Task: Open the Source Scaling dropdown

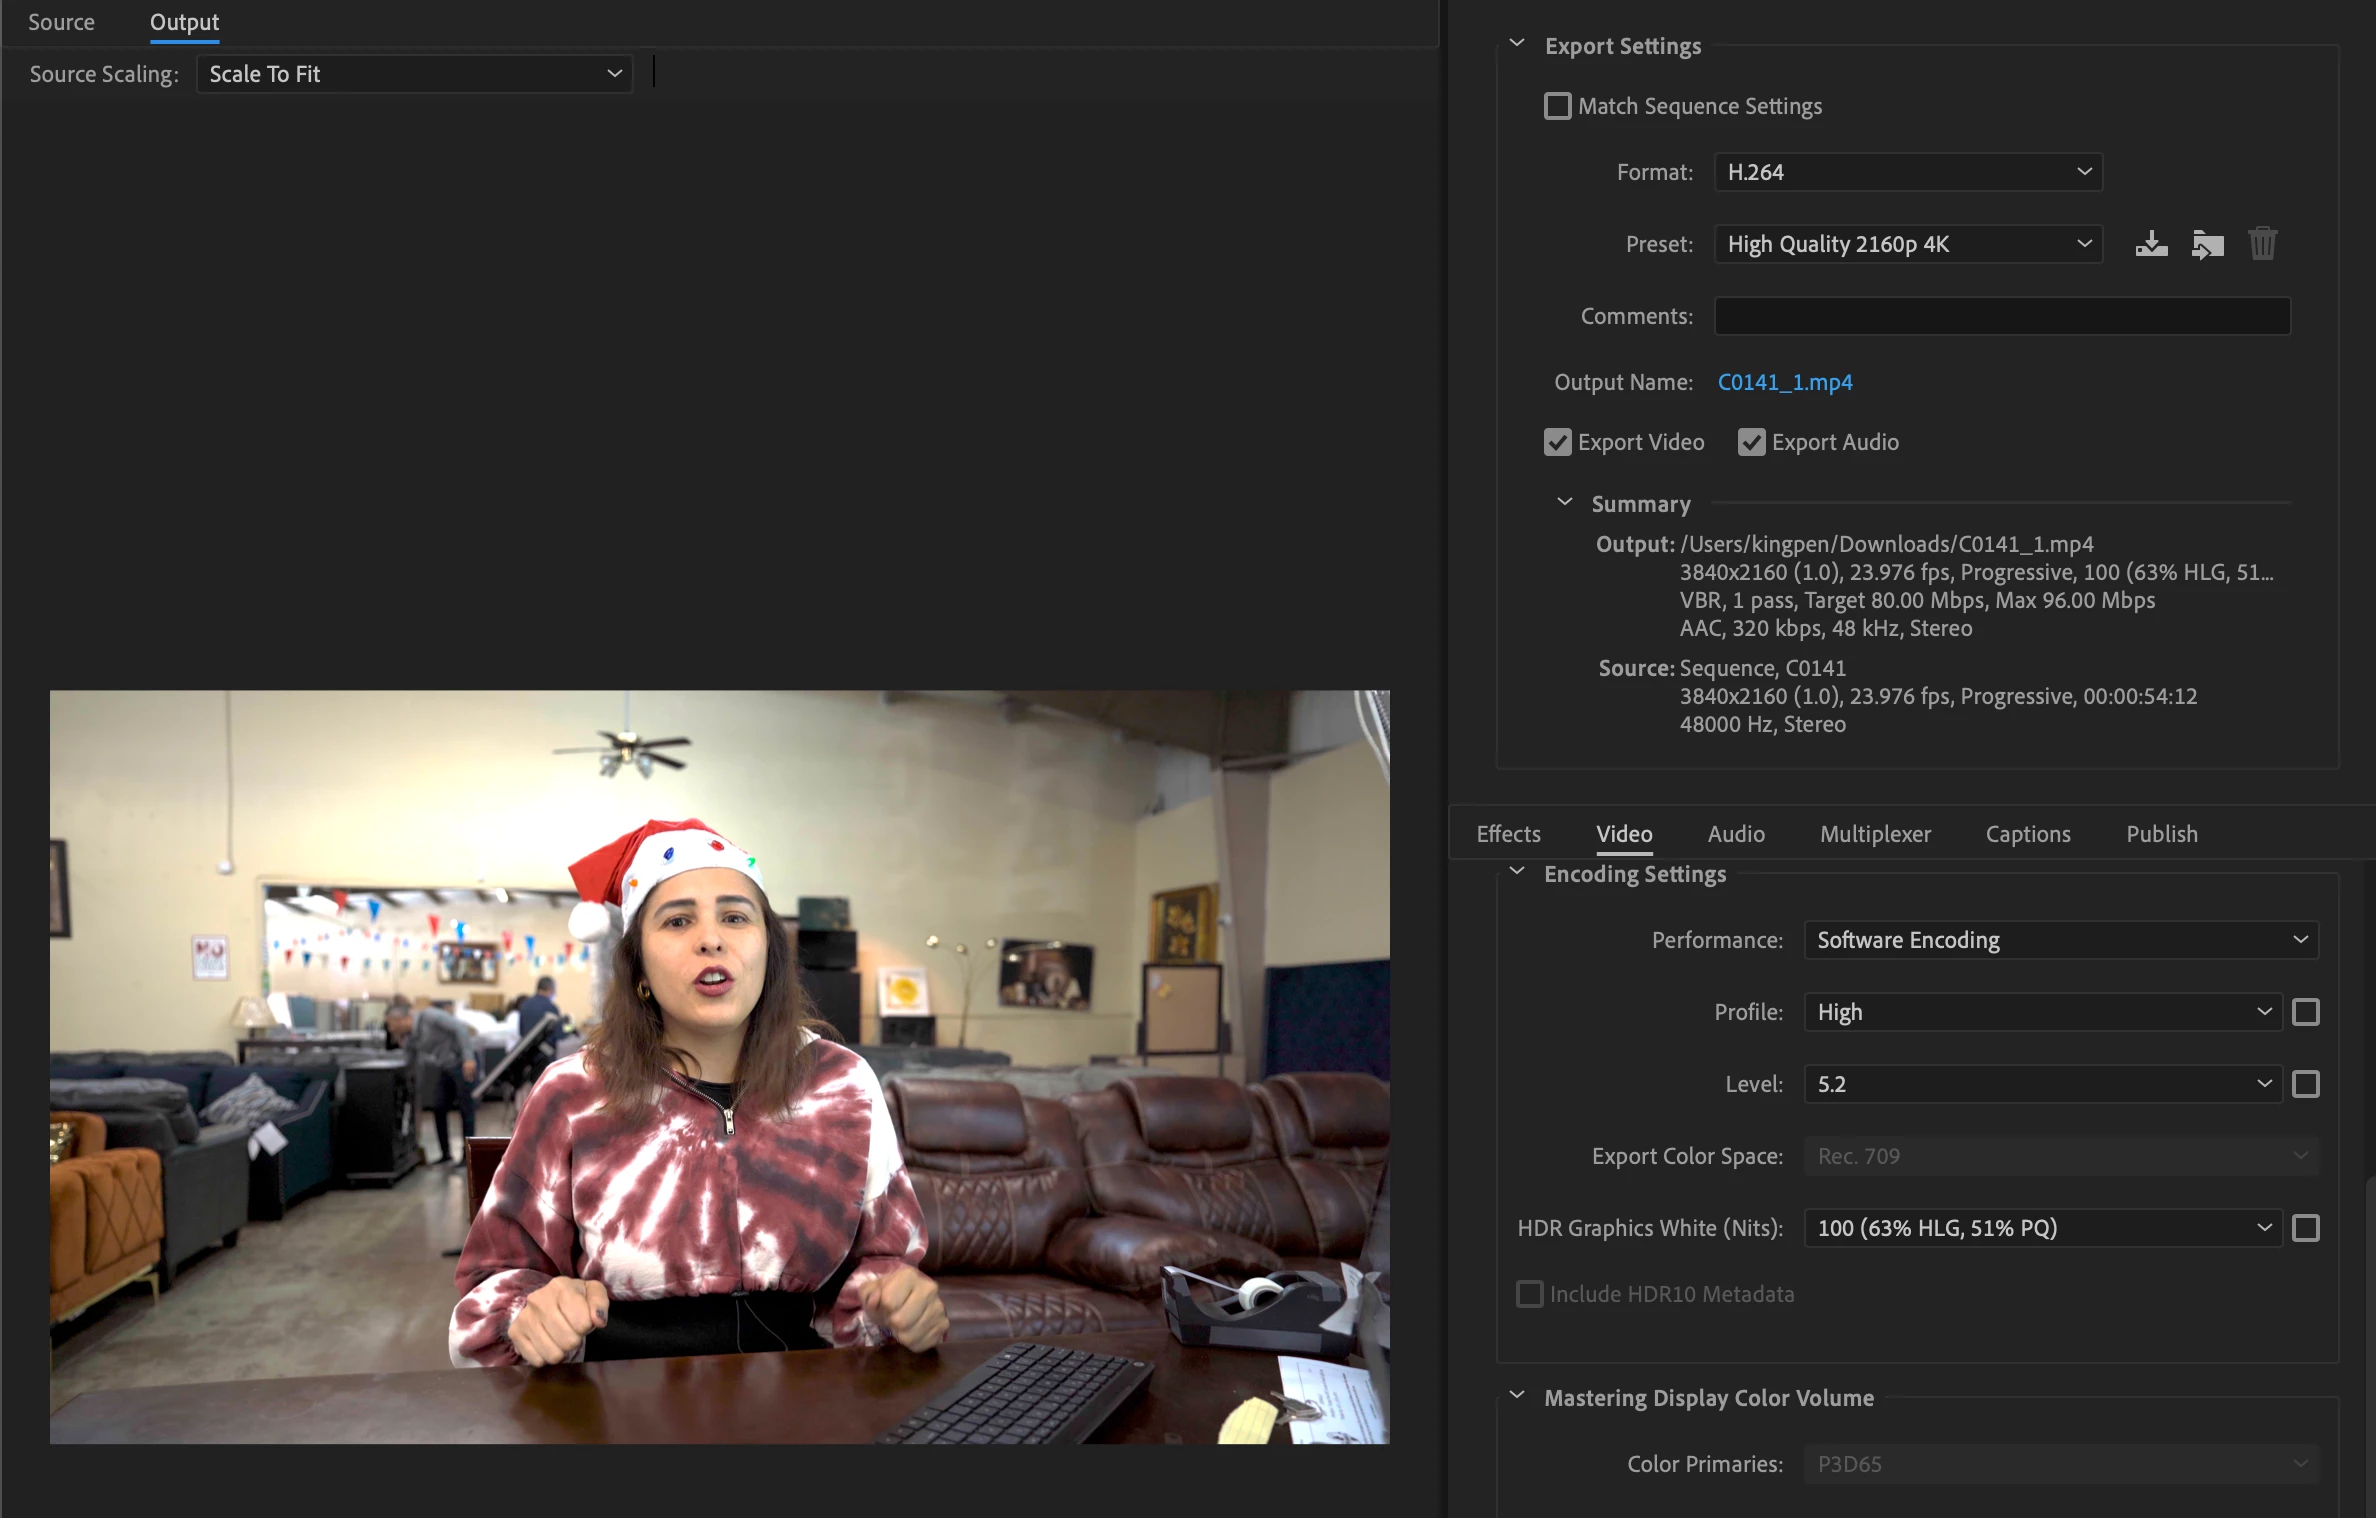Action: pyautogui.click(x=414, y=74)
